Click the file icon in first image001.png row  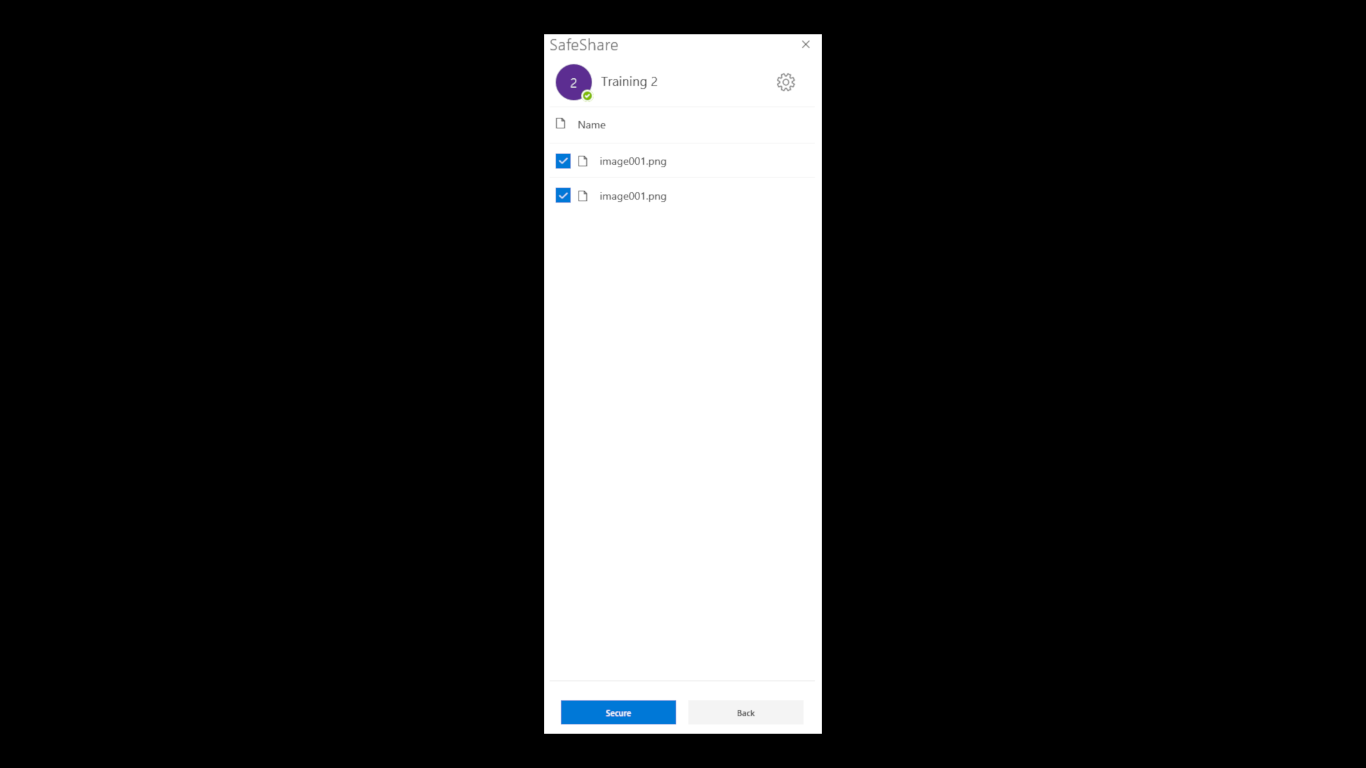pos(583,161)
